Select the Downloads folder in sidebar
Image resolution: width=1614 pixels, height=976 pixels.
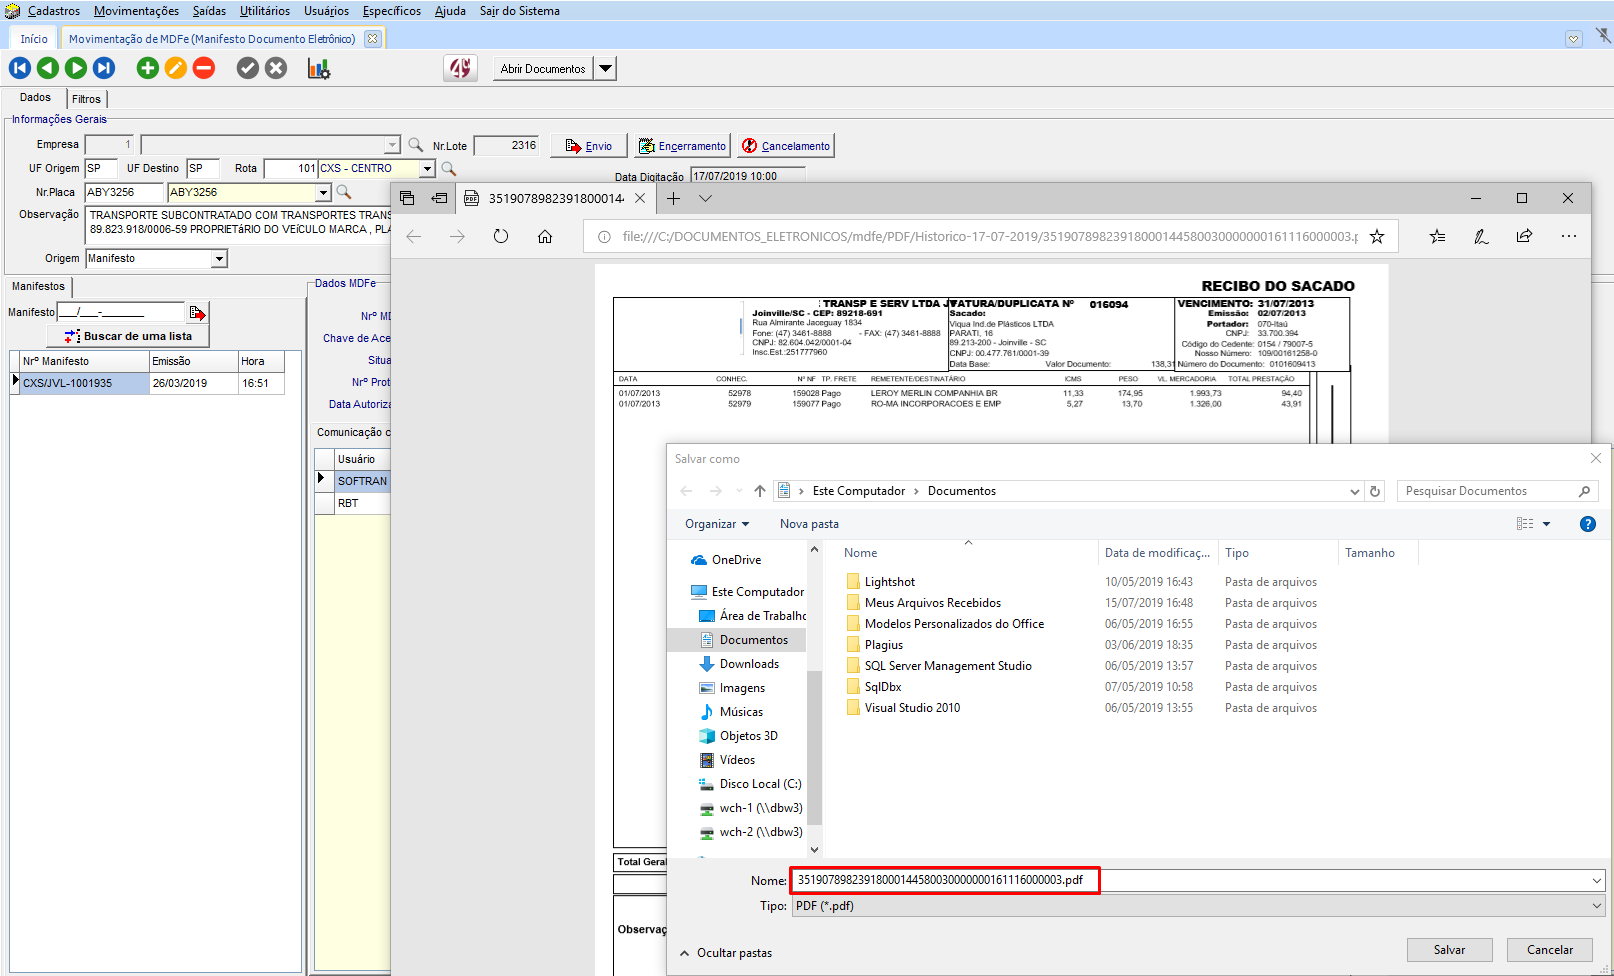point(749,664)
